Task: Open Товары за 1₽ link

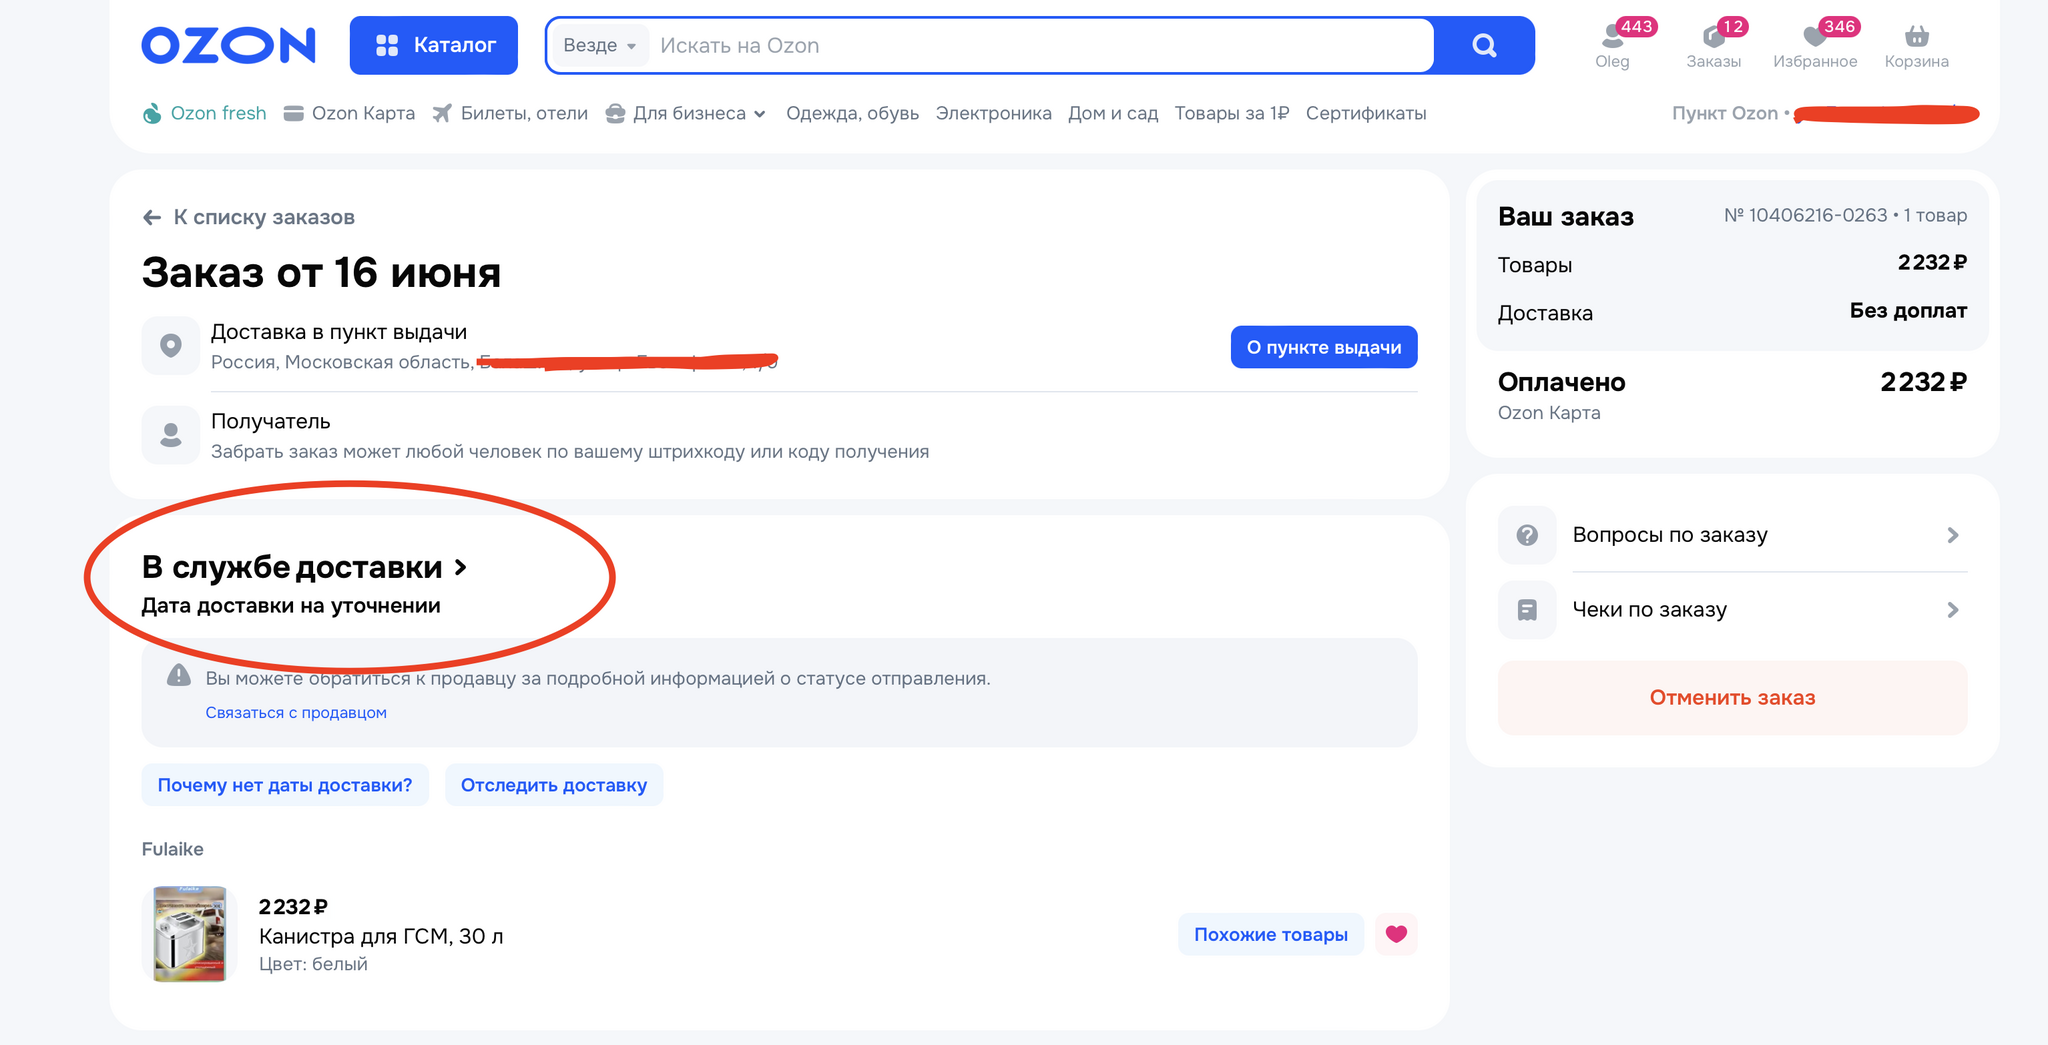Action: coord(1232,113)
